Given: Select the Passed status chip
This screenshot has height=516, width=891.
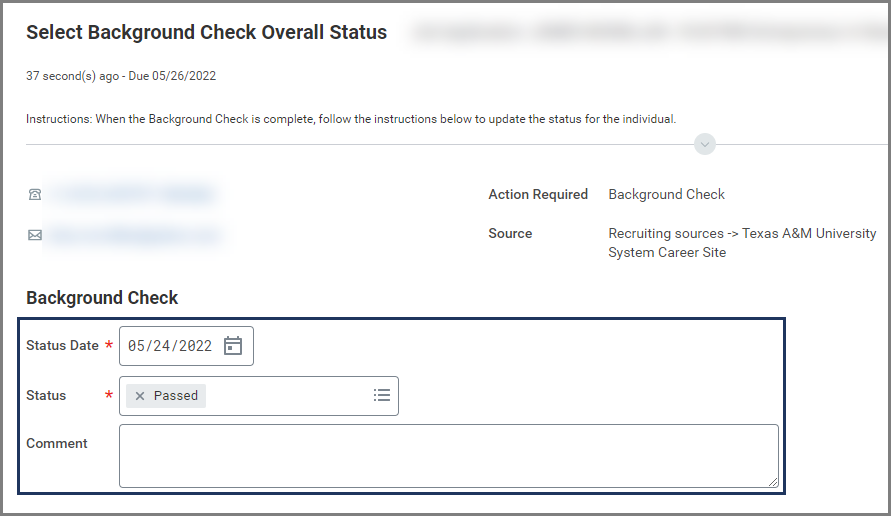Looking at the screenshot, I should pyautogui.click(x=176, y=396).
